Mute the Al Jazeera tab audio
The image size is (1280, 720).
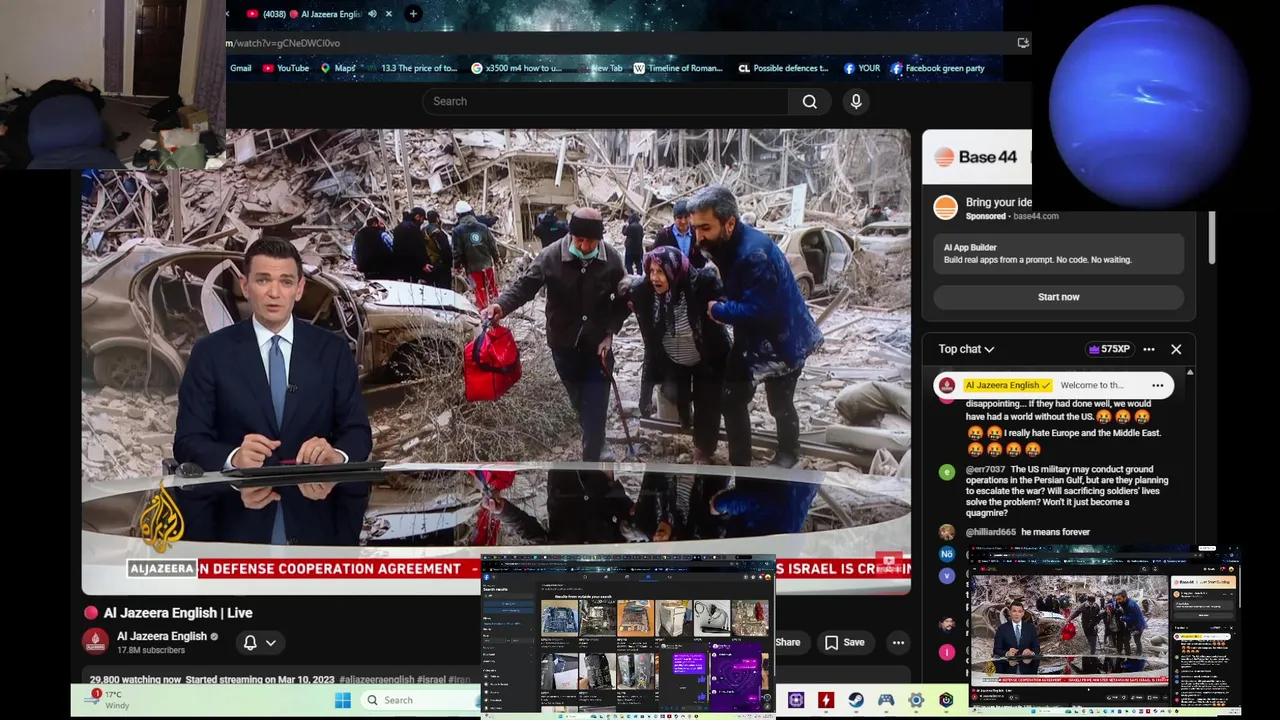[372, 14]
